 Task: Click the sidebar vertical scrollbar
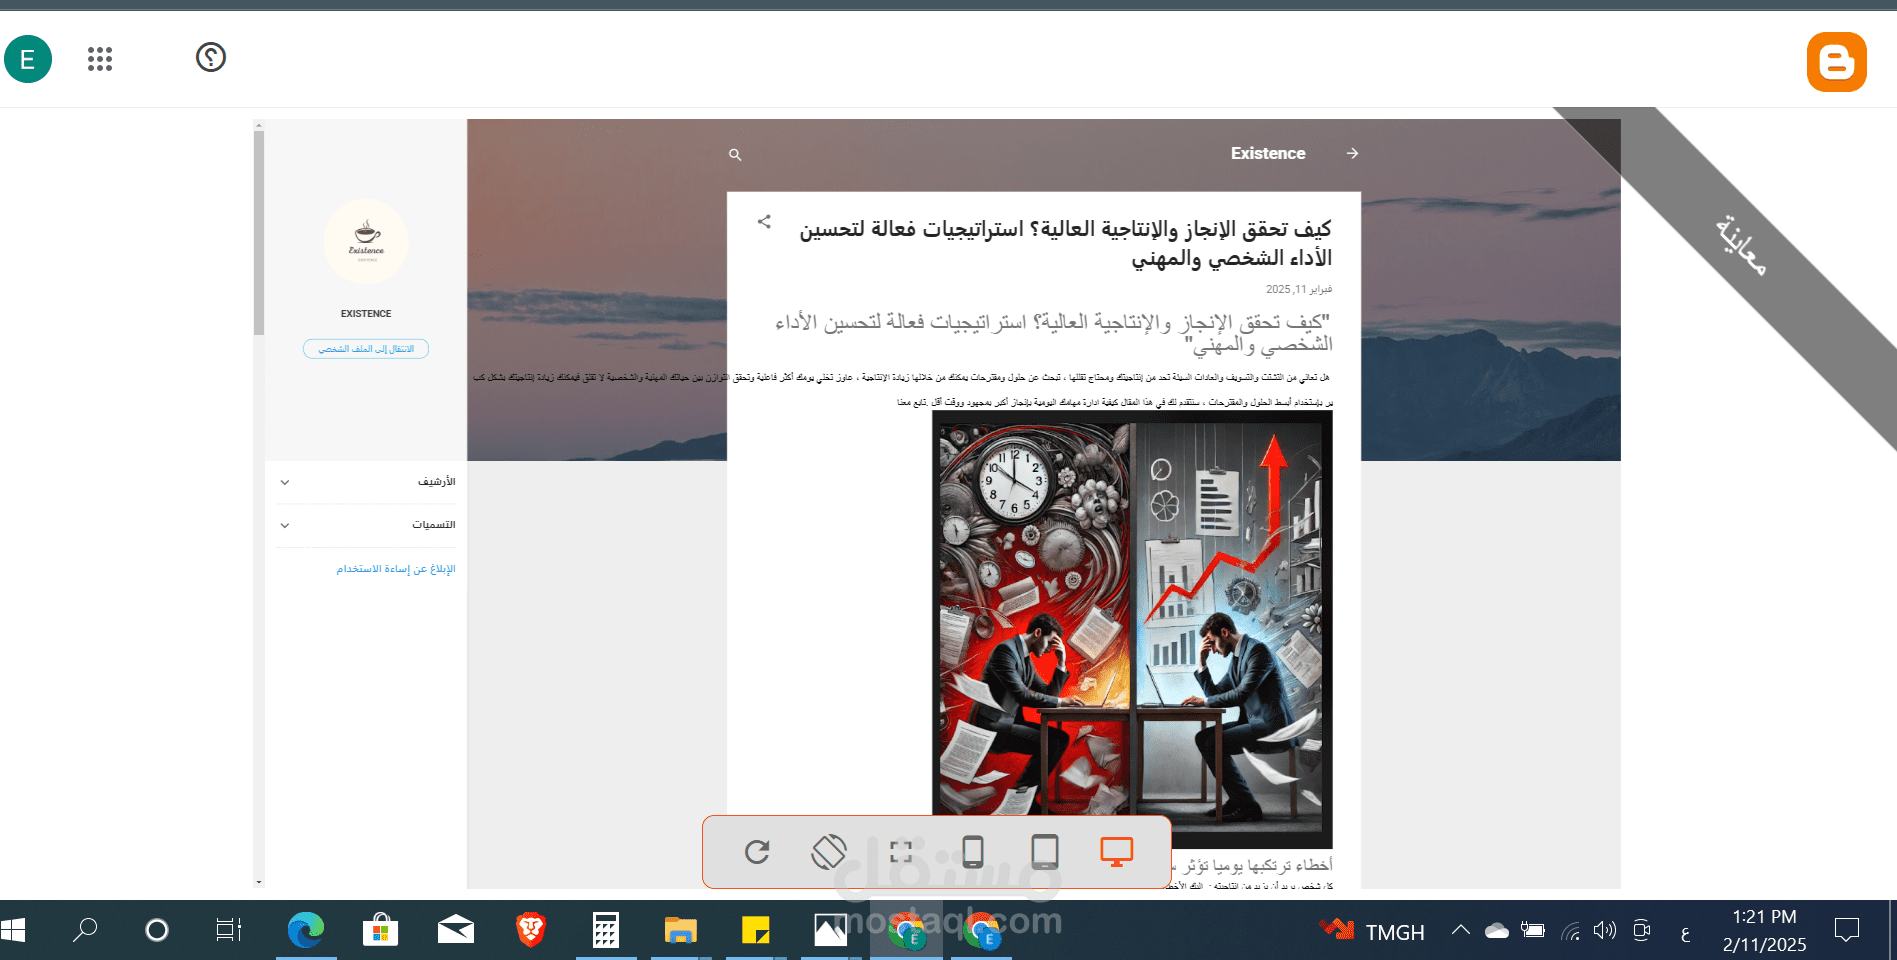click(259, 232)
